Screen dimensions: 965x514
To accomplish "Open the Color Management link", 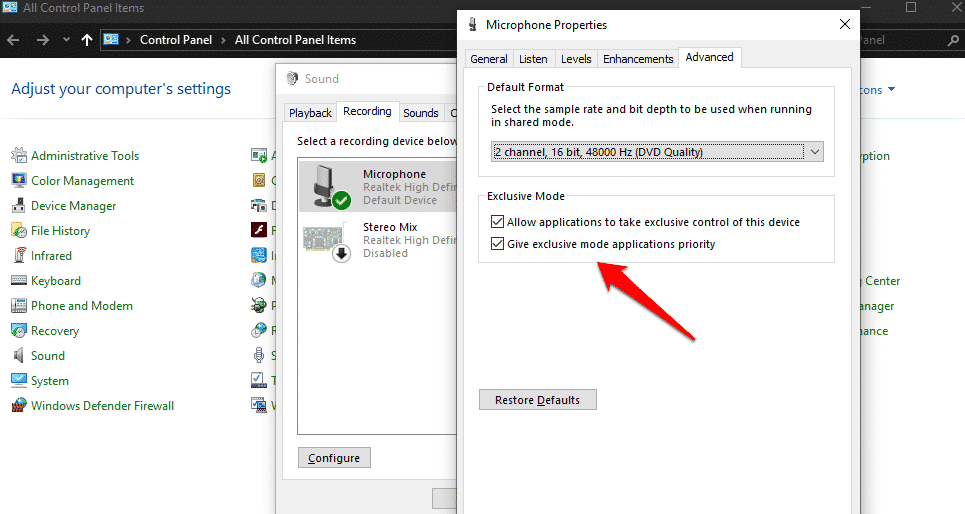I will pyautogui.click(x=82, y=181).
